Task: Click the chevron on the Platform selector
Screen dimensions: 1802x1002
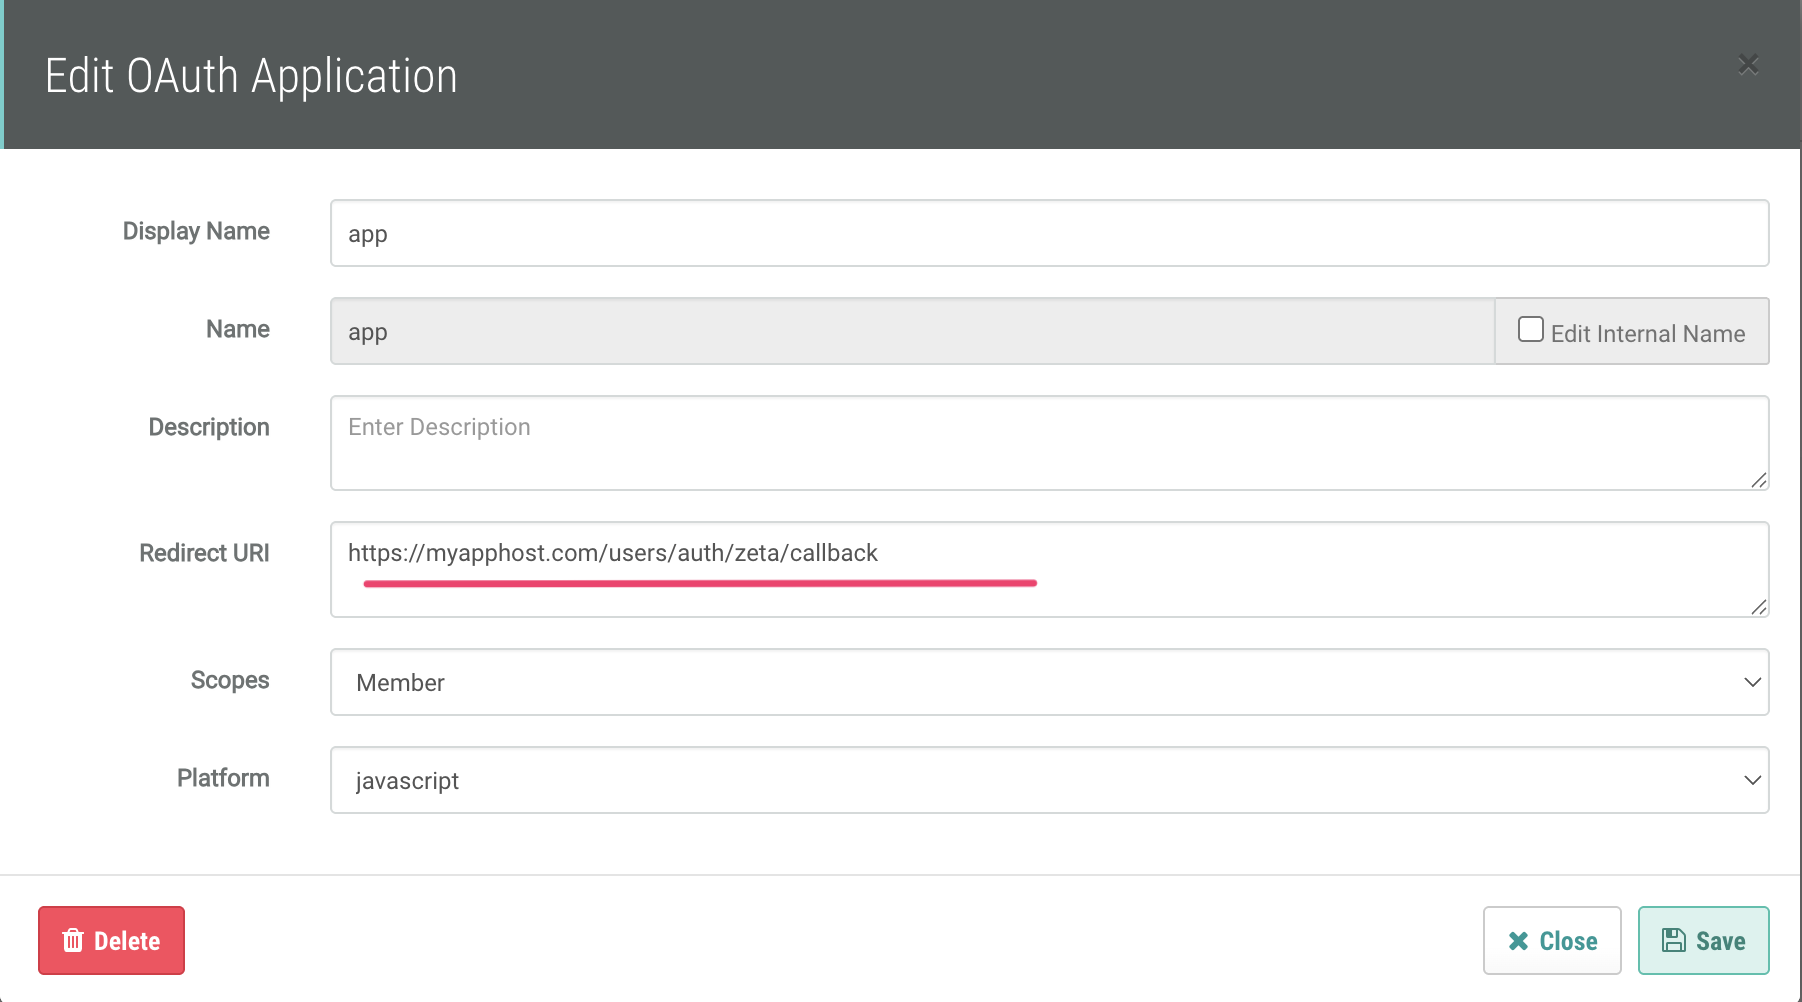Action: pyautogui.click(x=1752, y=780)
